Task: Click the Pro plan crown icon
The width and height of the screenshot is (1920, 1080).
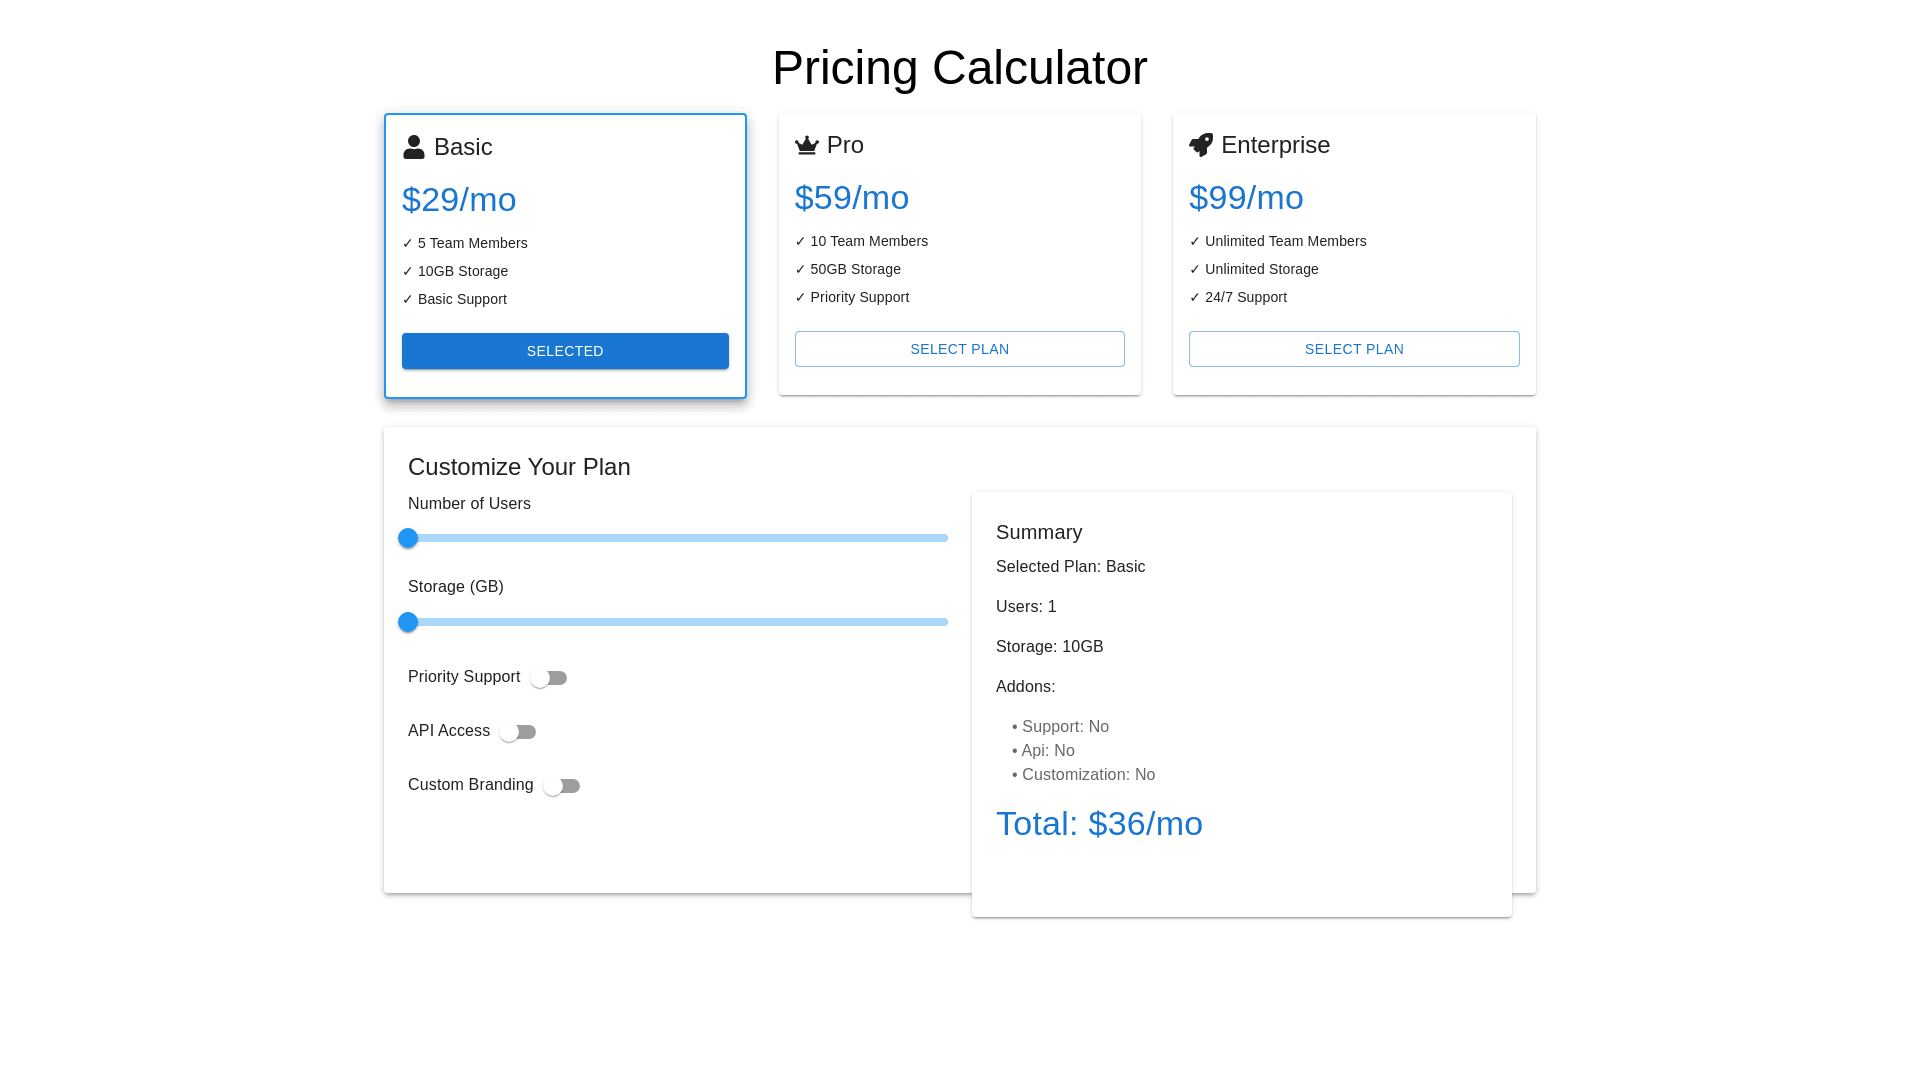Action: click(x=807, y=146)
